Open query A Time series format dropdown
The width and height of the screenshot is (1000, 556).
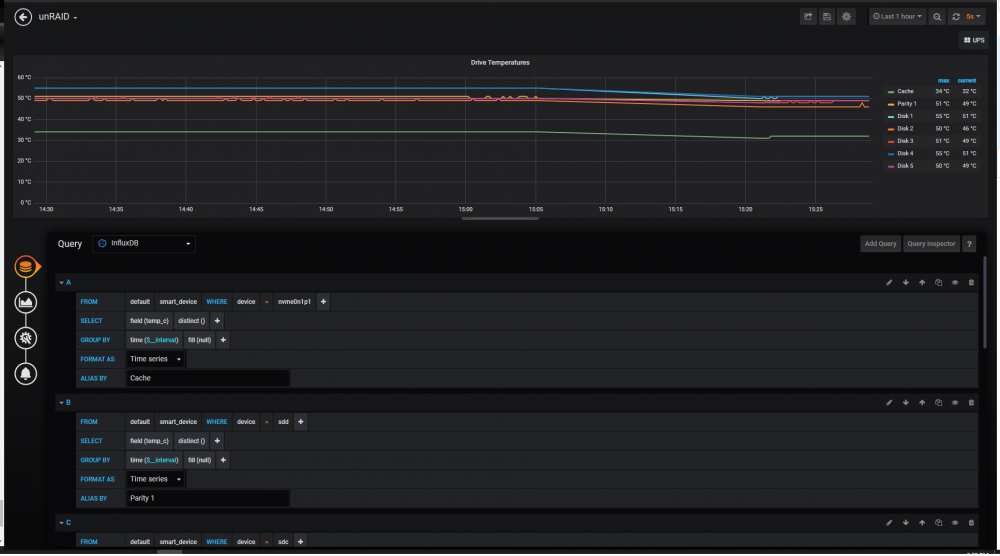click(156, 359)
